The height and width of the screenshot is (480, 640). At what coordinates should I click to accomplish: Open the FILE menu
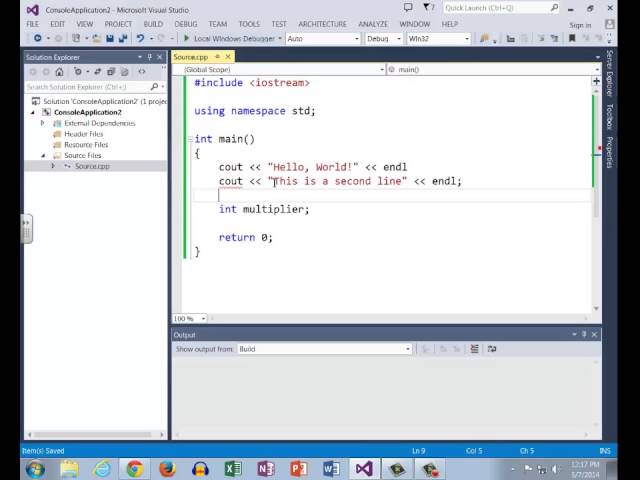click(32, 24)
